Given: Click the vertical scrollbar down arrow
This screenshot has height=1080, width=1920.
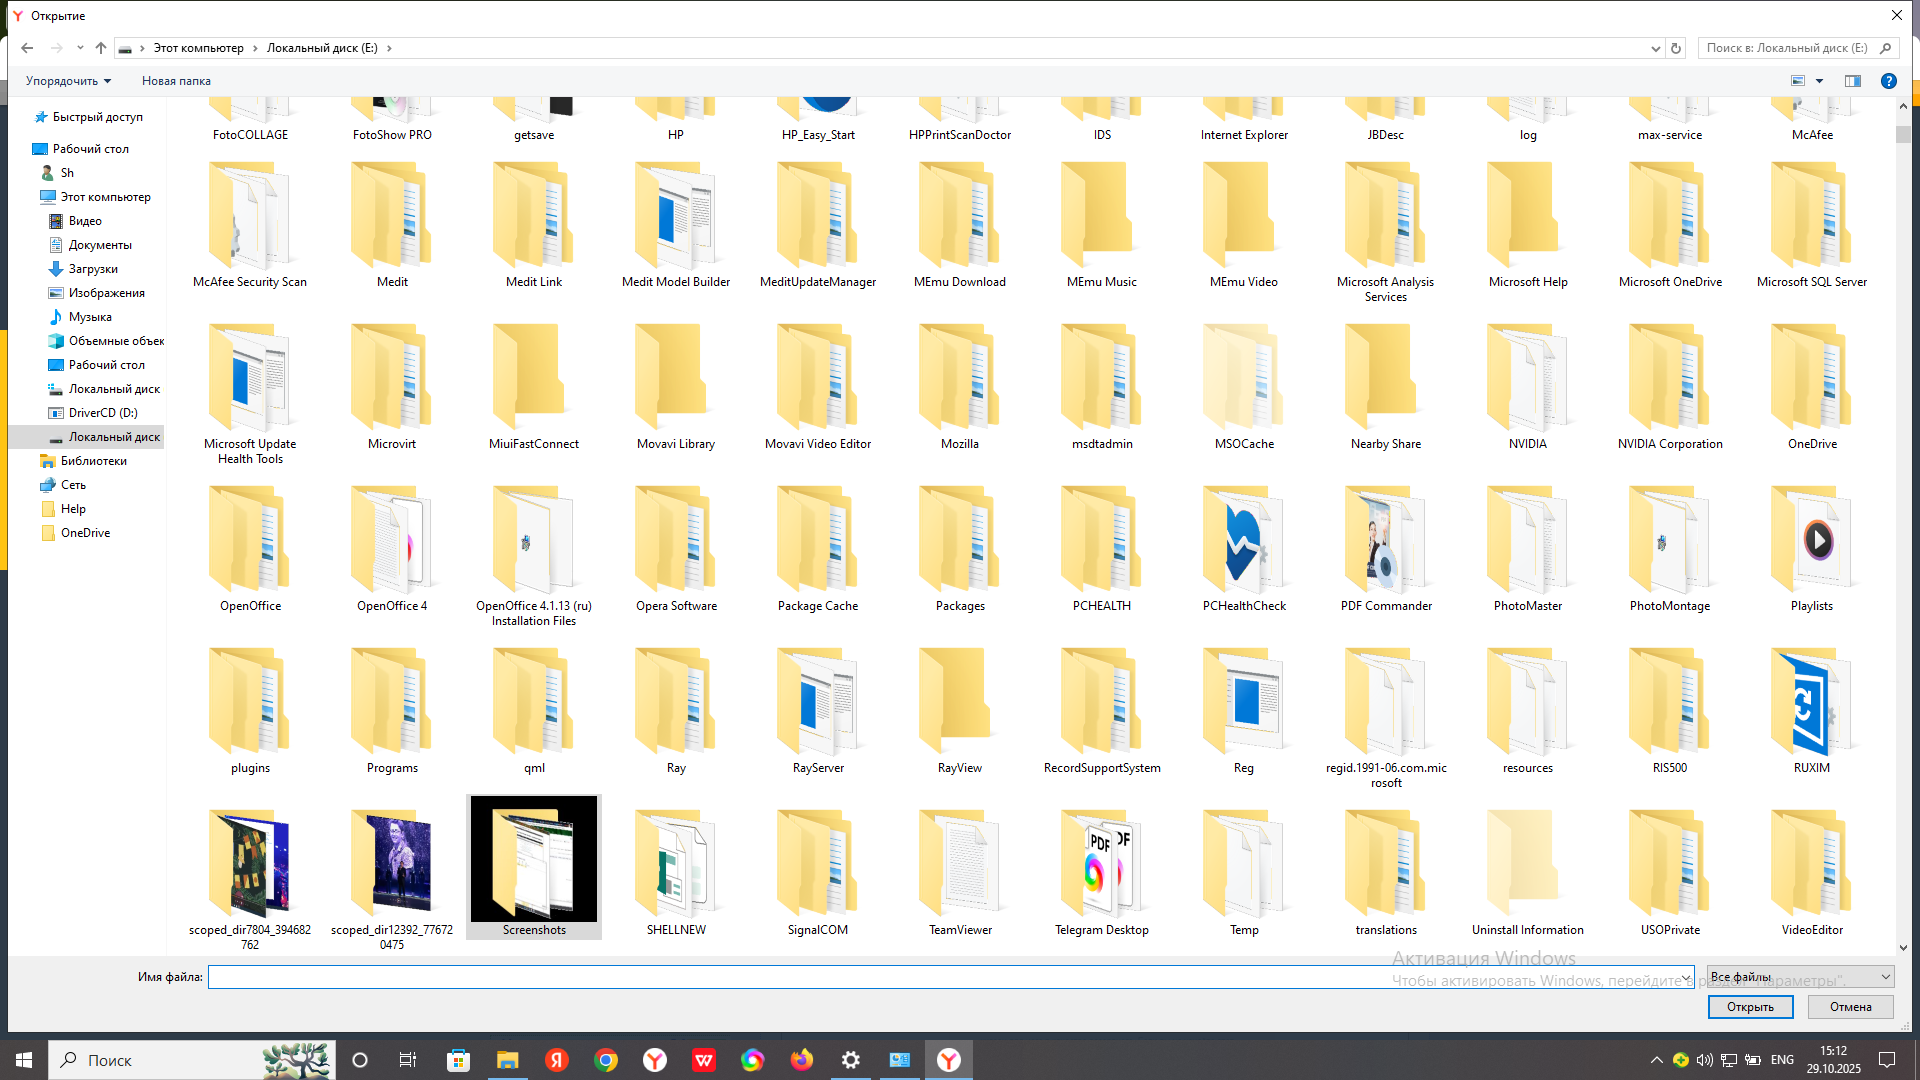Looking at the screenshot, I should [1903, 947].
